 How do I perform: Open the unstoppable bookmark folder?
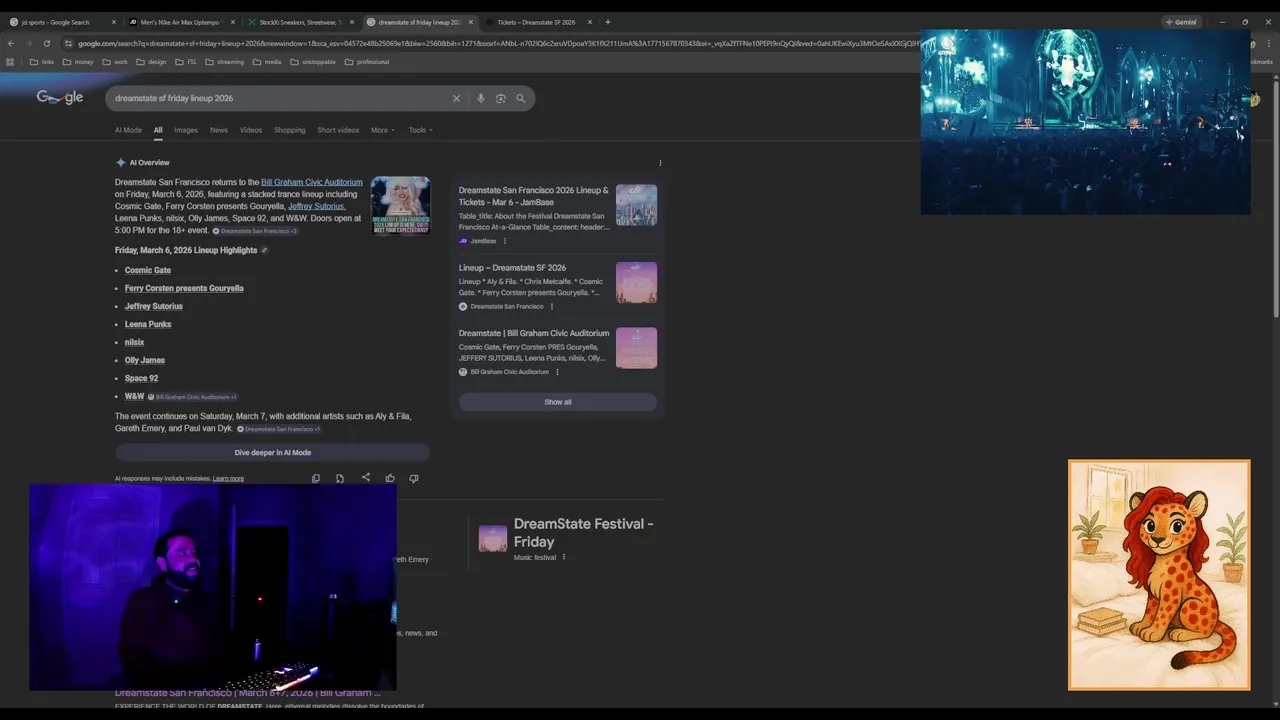[313, 62]
